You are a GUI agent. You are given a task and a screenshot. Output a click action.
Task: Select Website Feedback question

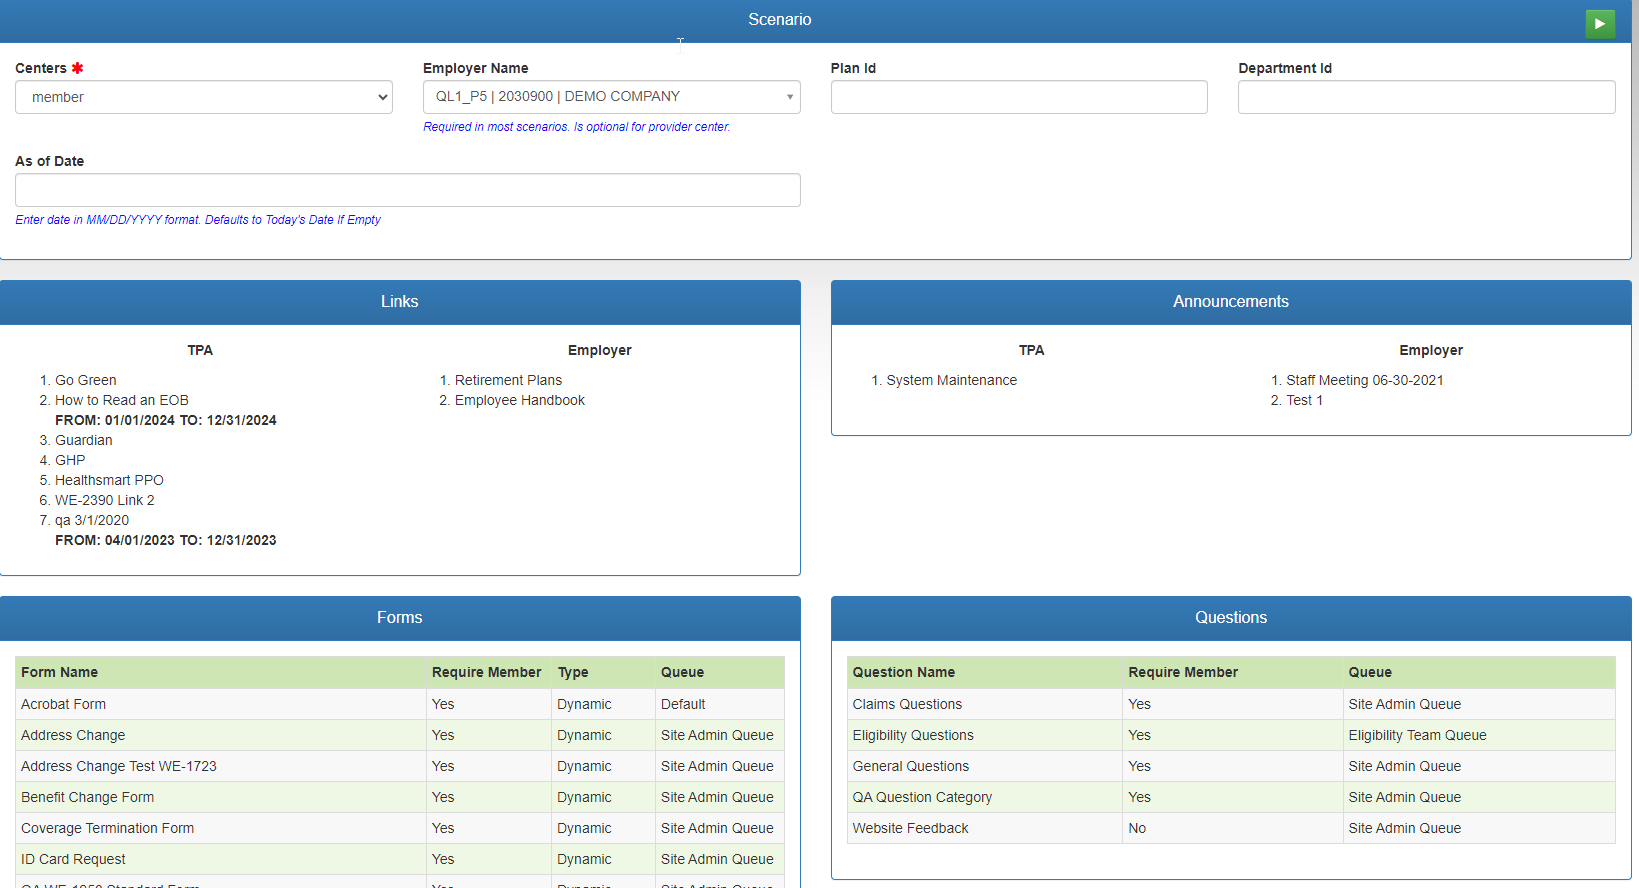tap(910, 828)
